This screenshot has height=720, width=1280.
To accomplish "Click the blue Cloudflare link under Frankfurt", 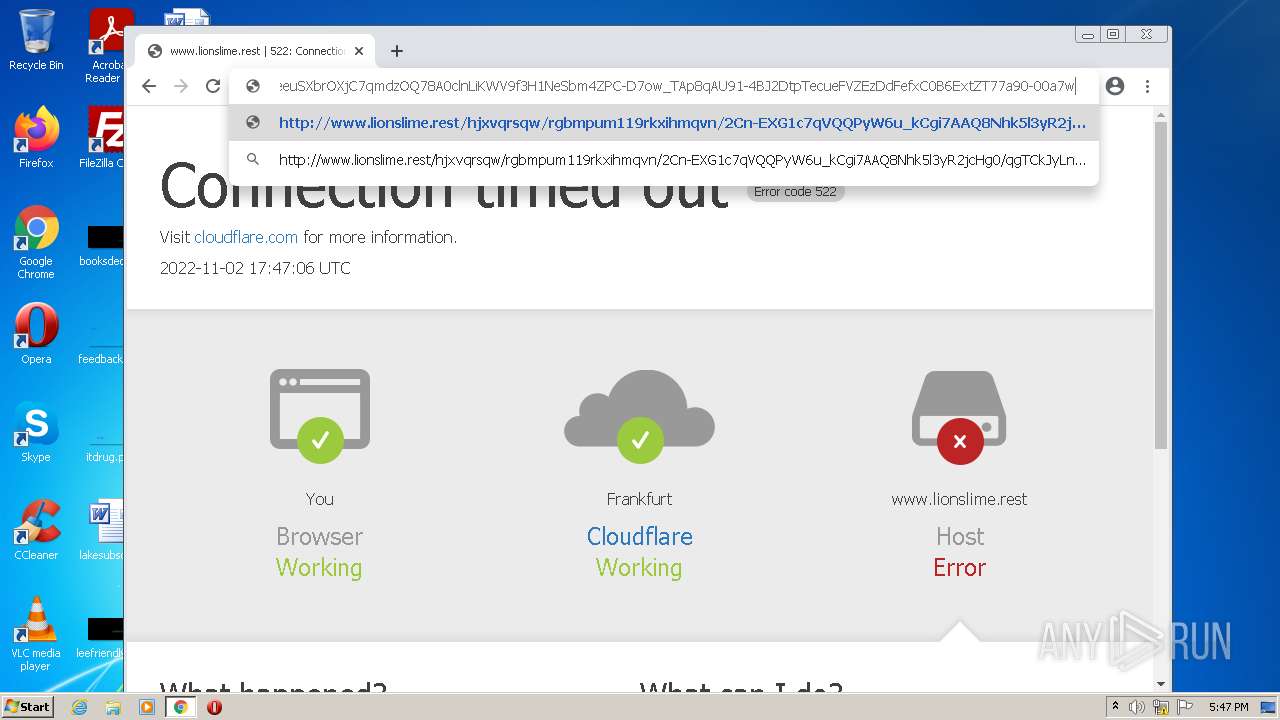I will pyautogui.click(x=640, y=536).
